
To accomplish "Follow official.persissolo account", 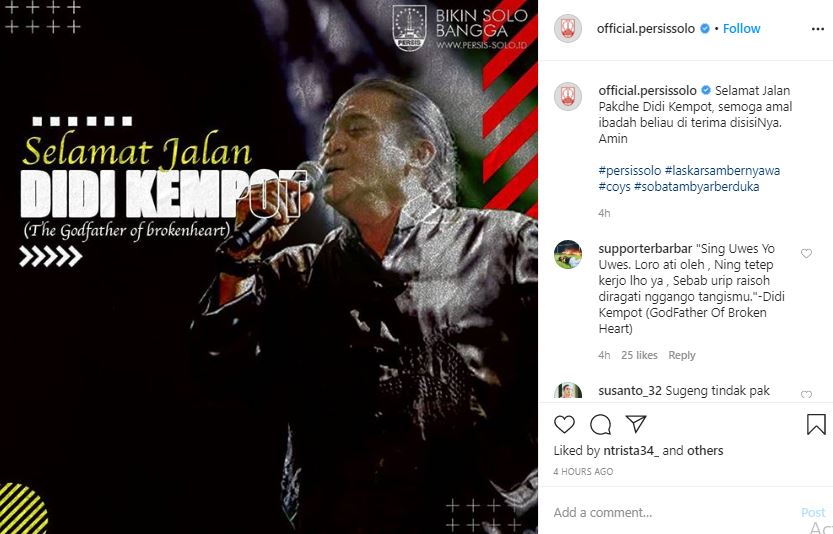I will [x=742, y=29].
